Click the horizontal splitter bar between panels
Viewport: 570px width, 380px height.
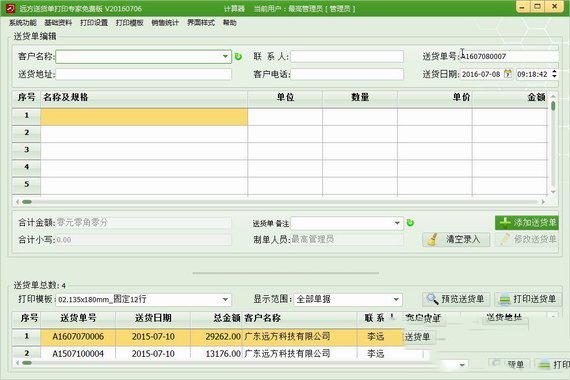pos(286,272)
